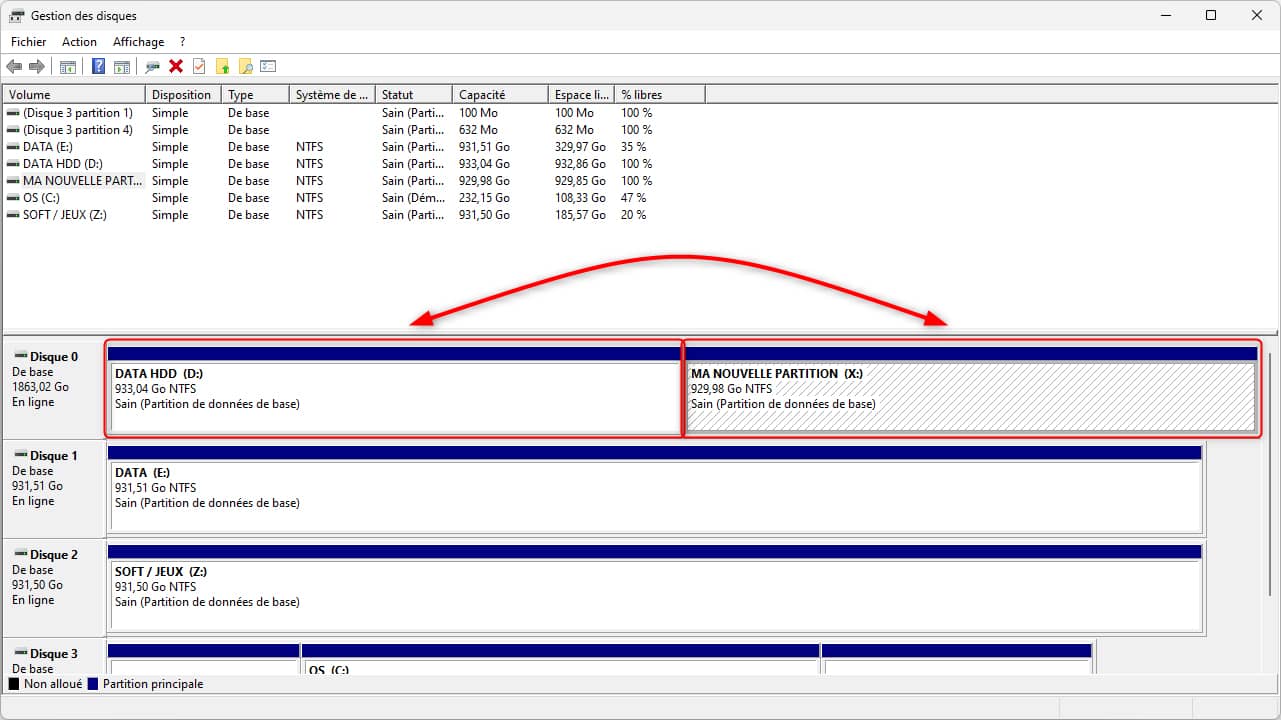Click the checkmark document properties icon
1281x720 pixels.
point(199,67)
